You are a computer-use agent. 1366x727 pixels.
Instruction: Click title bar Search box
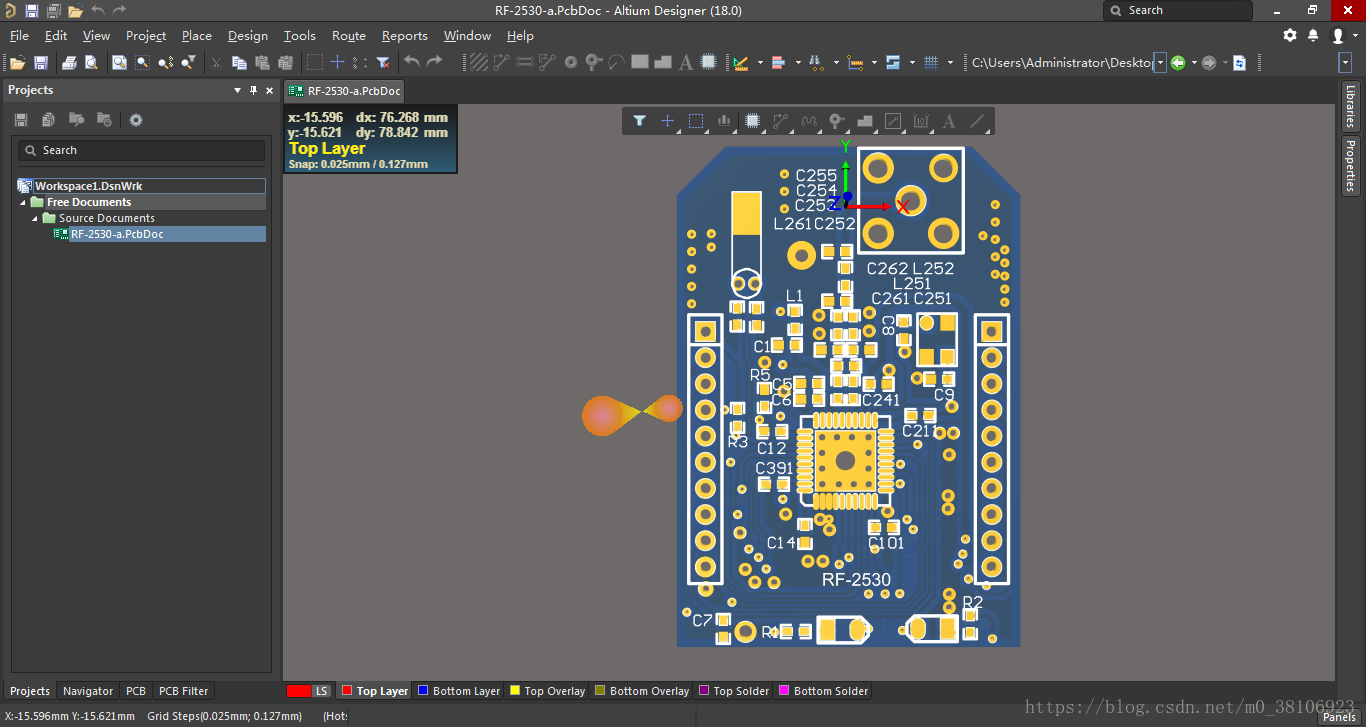click(1177, 10)
